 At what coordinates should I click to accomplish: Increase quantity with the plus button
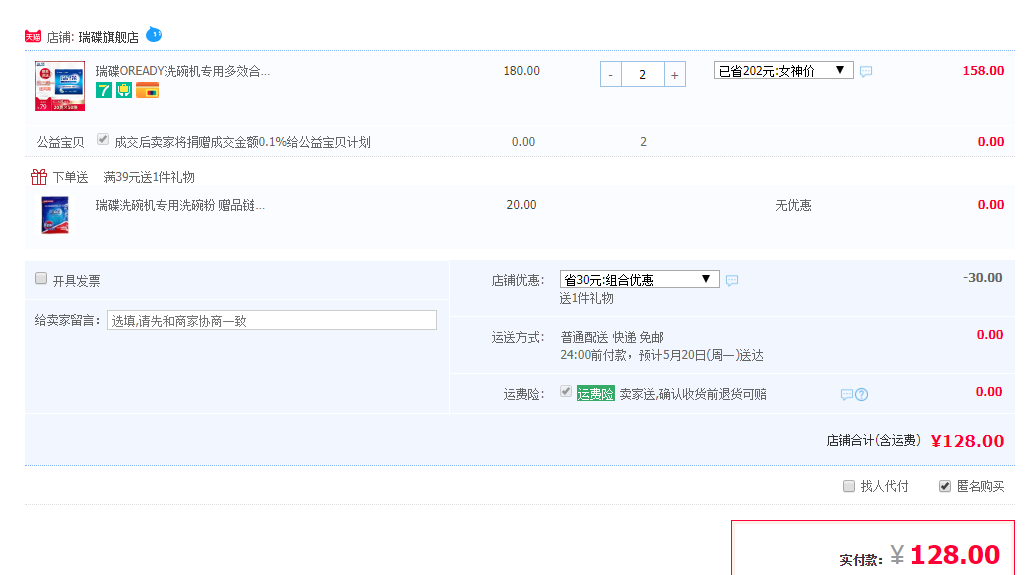(x=675, y=75)
